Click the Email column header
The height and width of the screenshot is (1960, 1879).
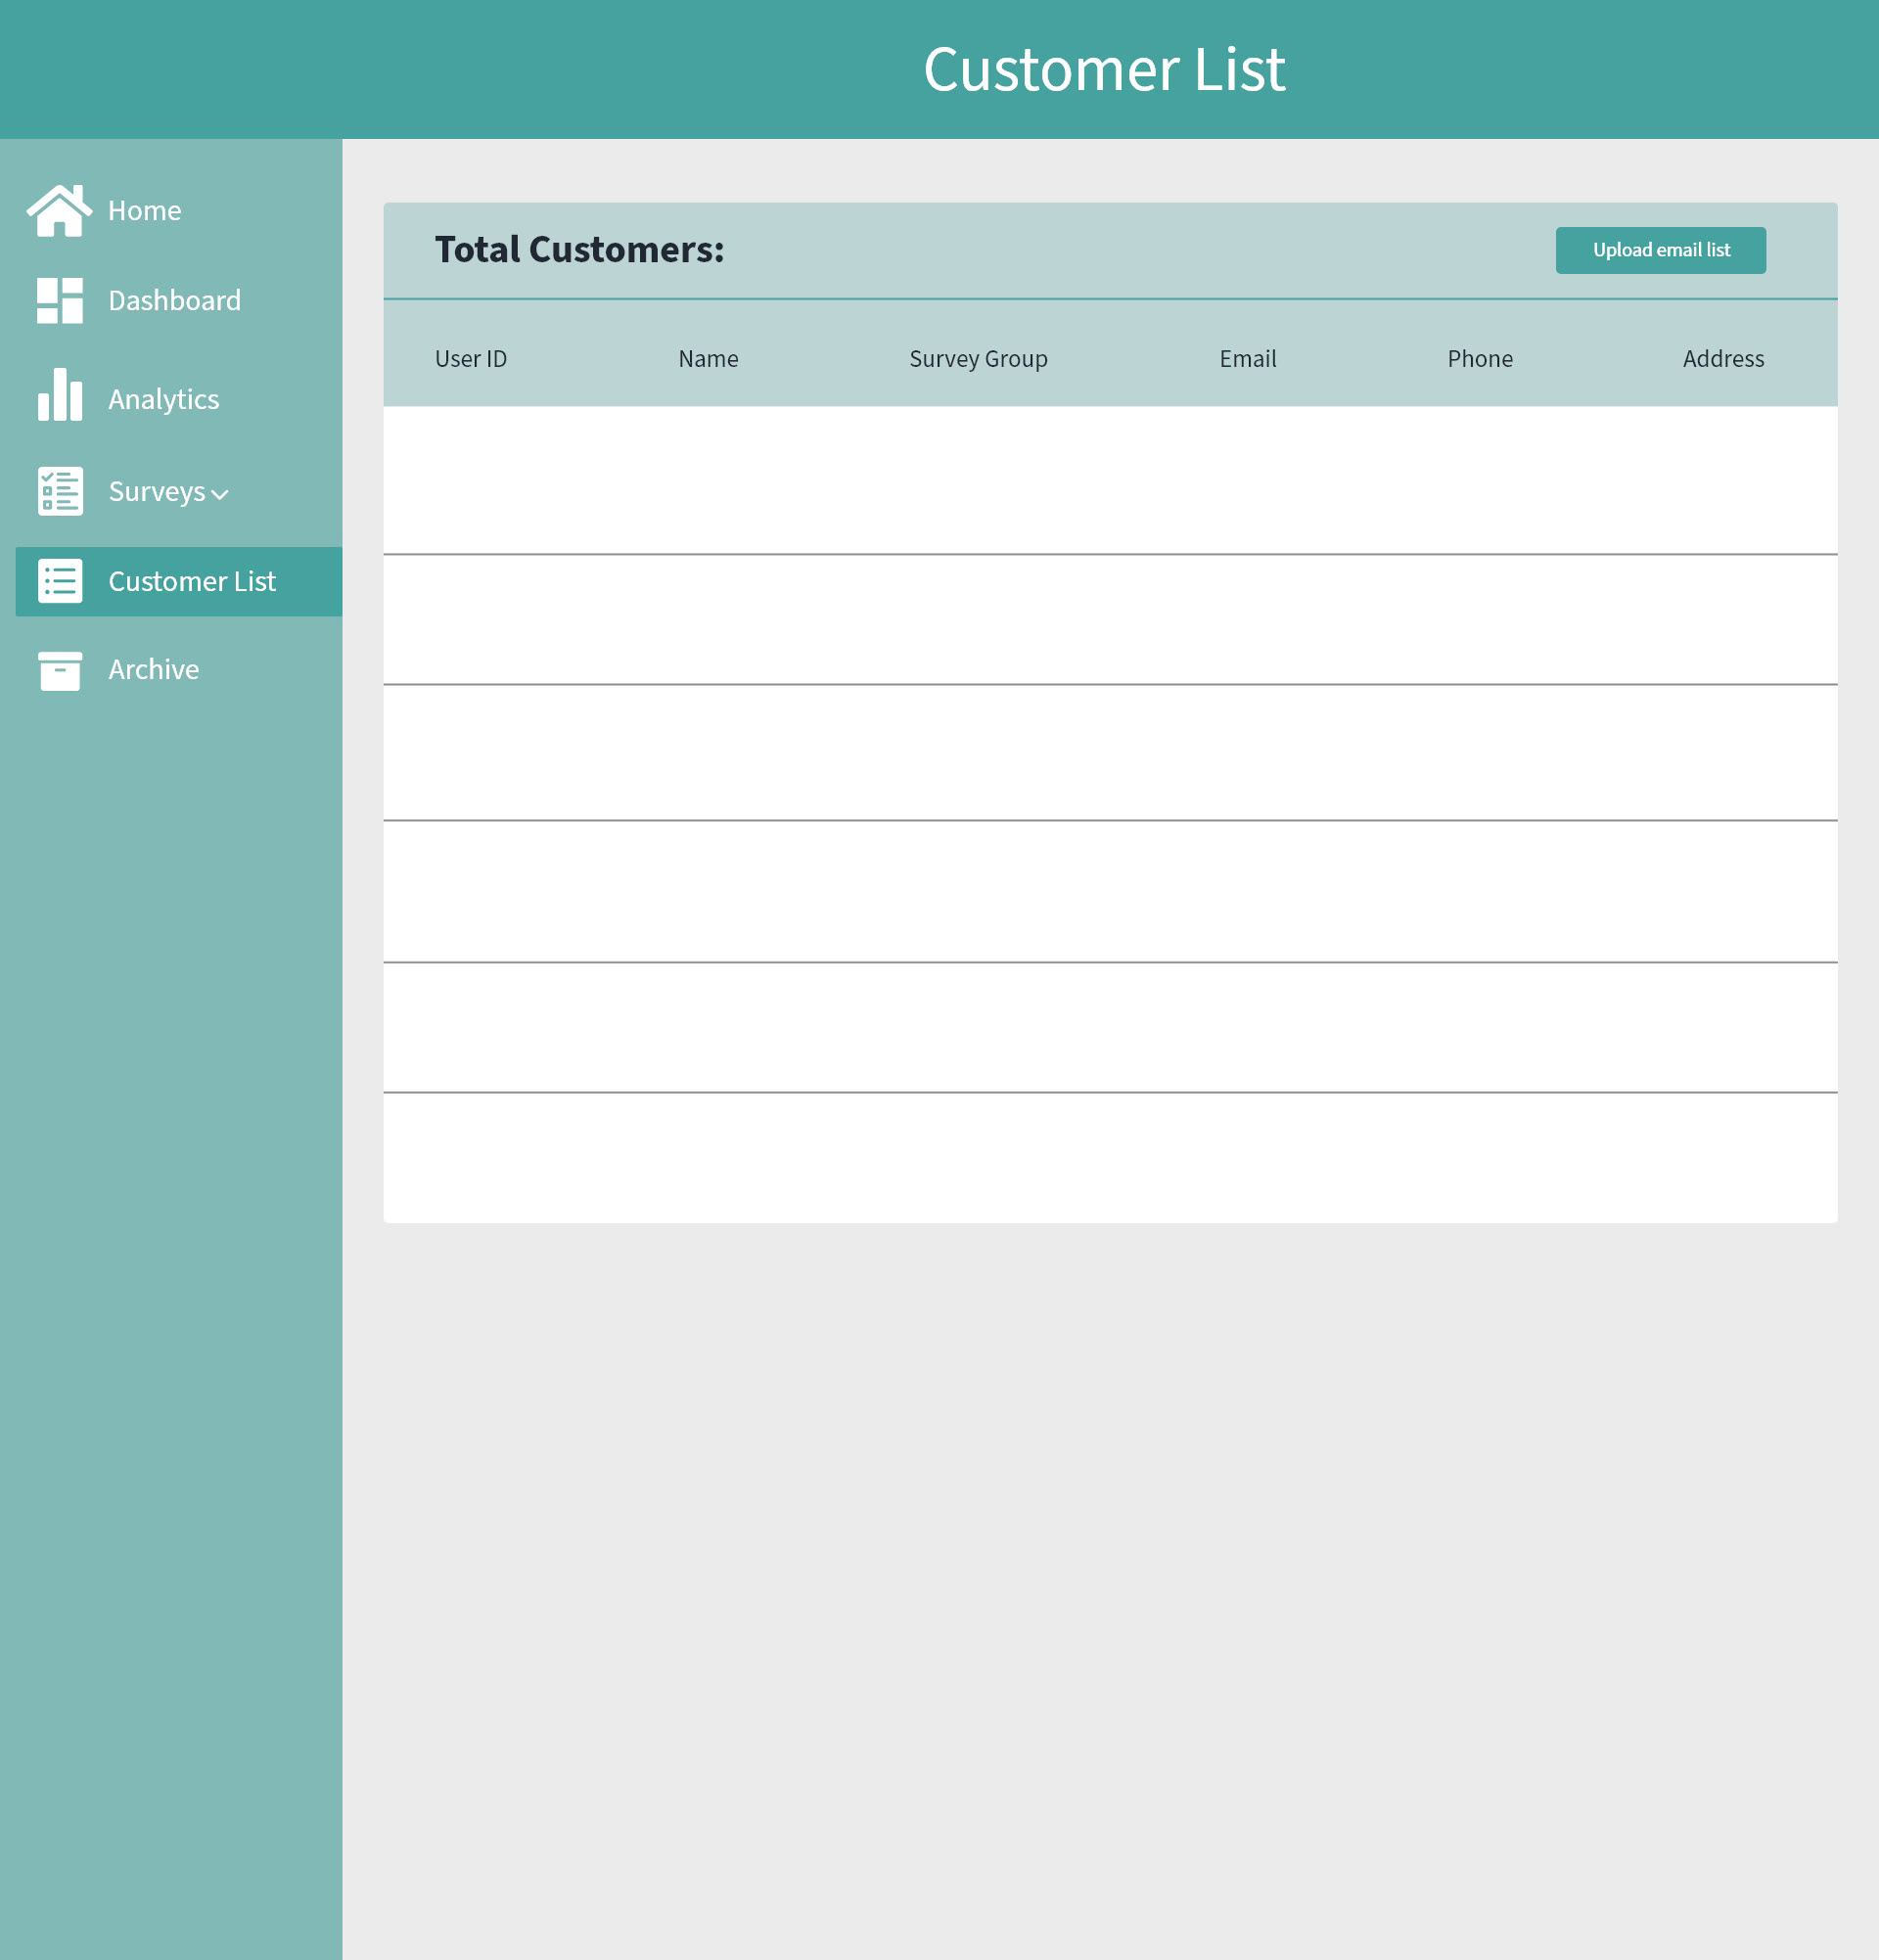[x=1247, y=359]
